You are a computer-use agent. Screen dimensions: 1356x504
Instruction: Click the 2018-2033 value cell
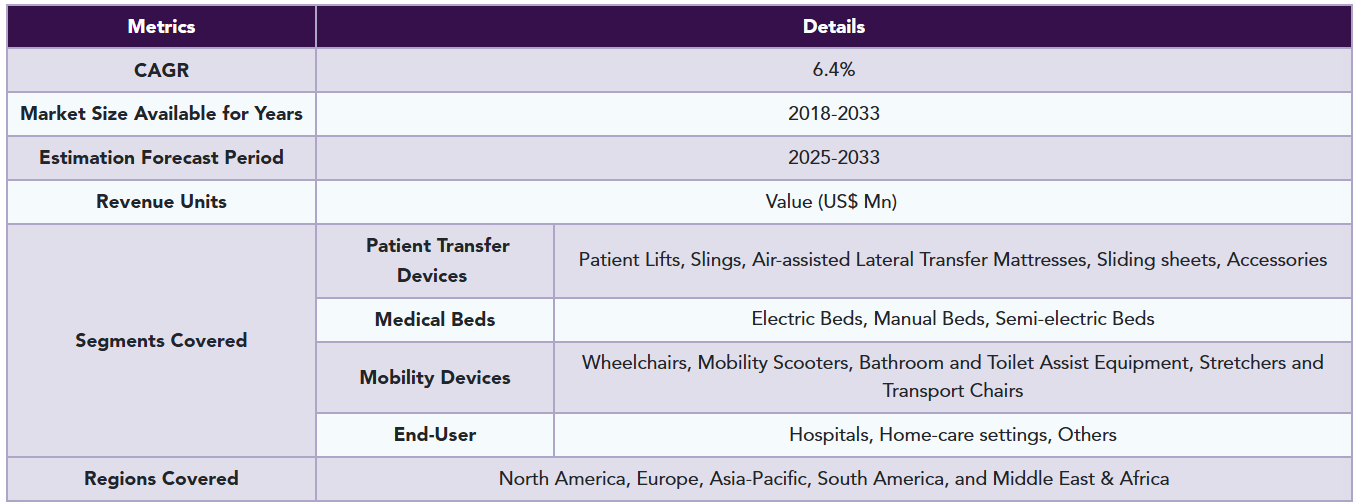[834, 114]
